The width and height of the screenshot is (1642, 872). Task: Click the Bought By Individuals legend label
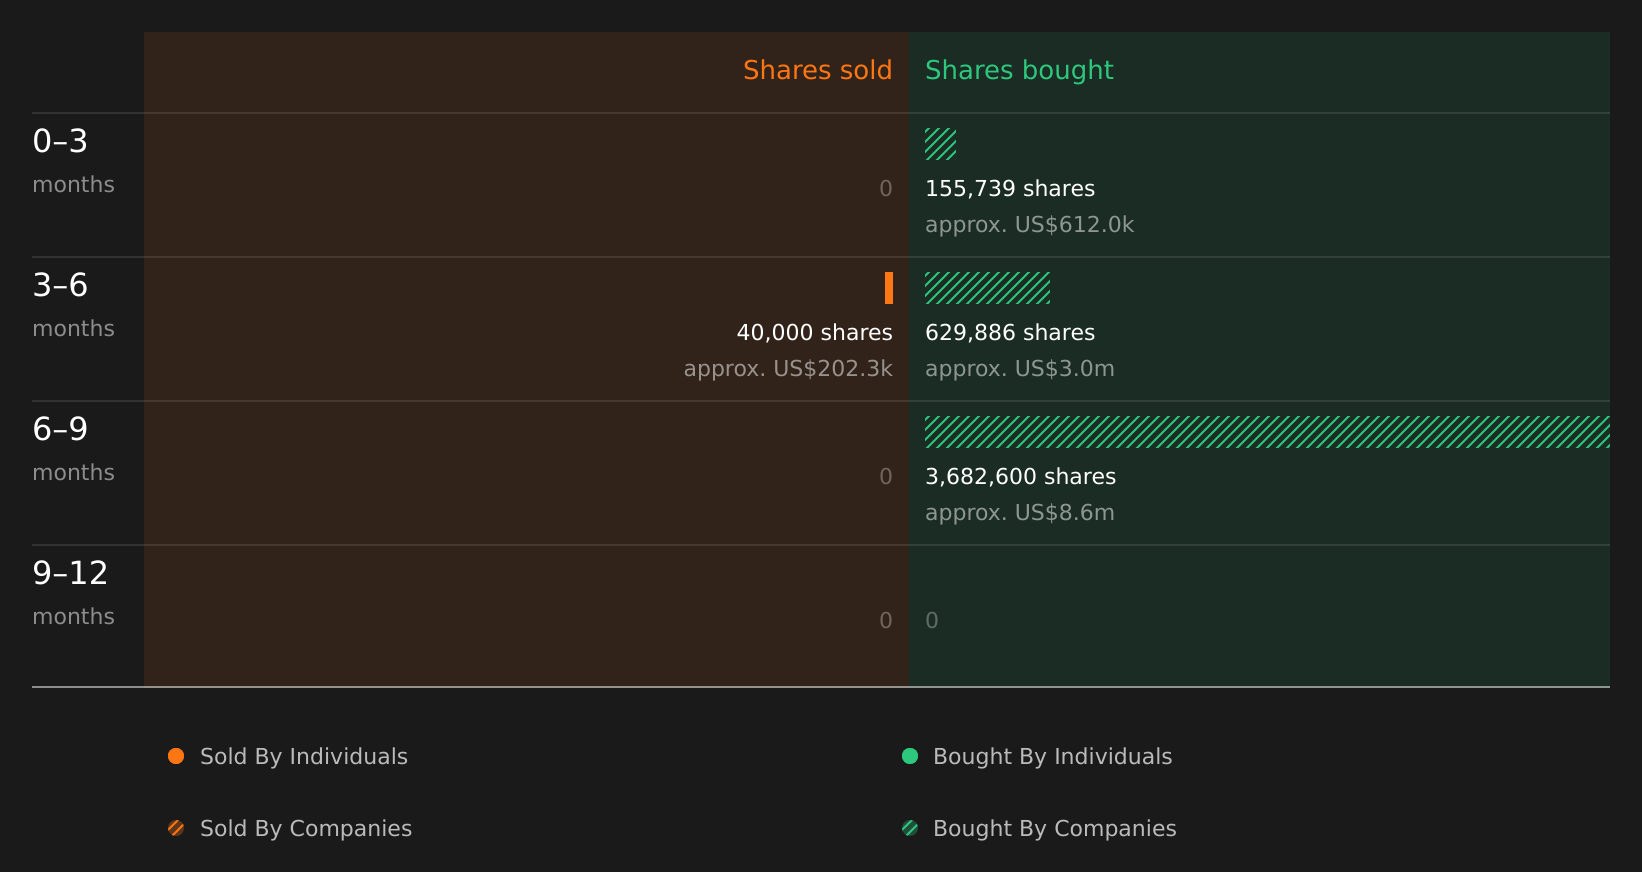(1053, 756)
